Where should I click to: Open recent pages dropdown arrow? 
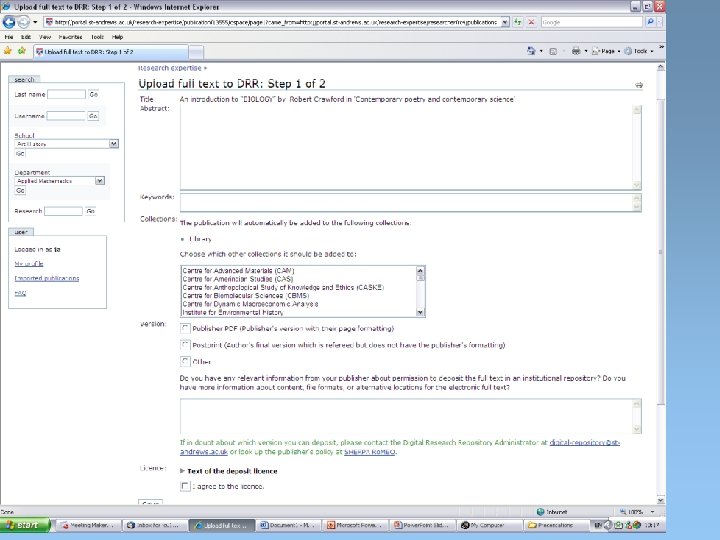tap(35, 22)
